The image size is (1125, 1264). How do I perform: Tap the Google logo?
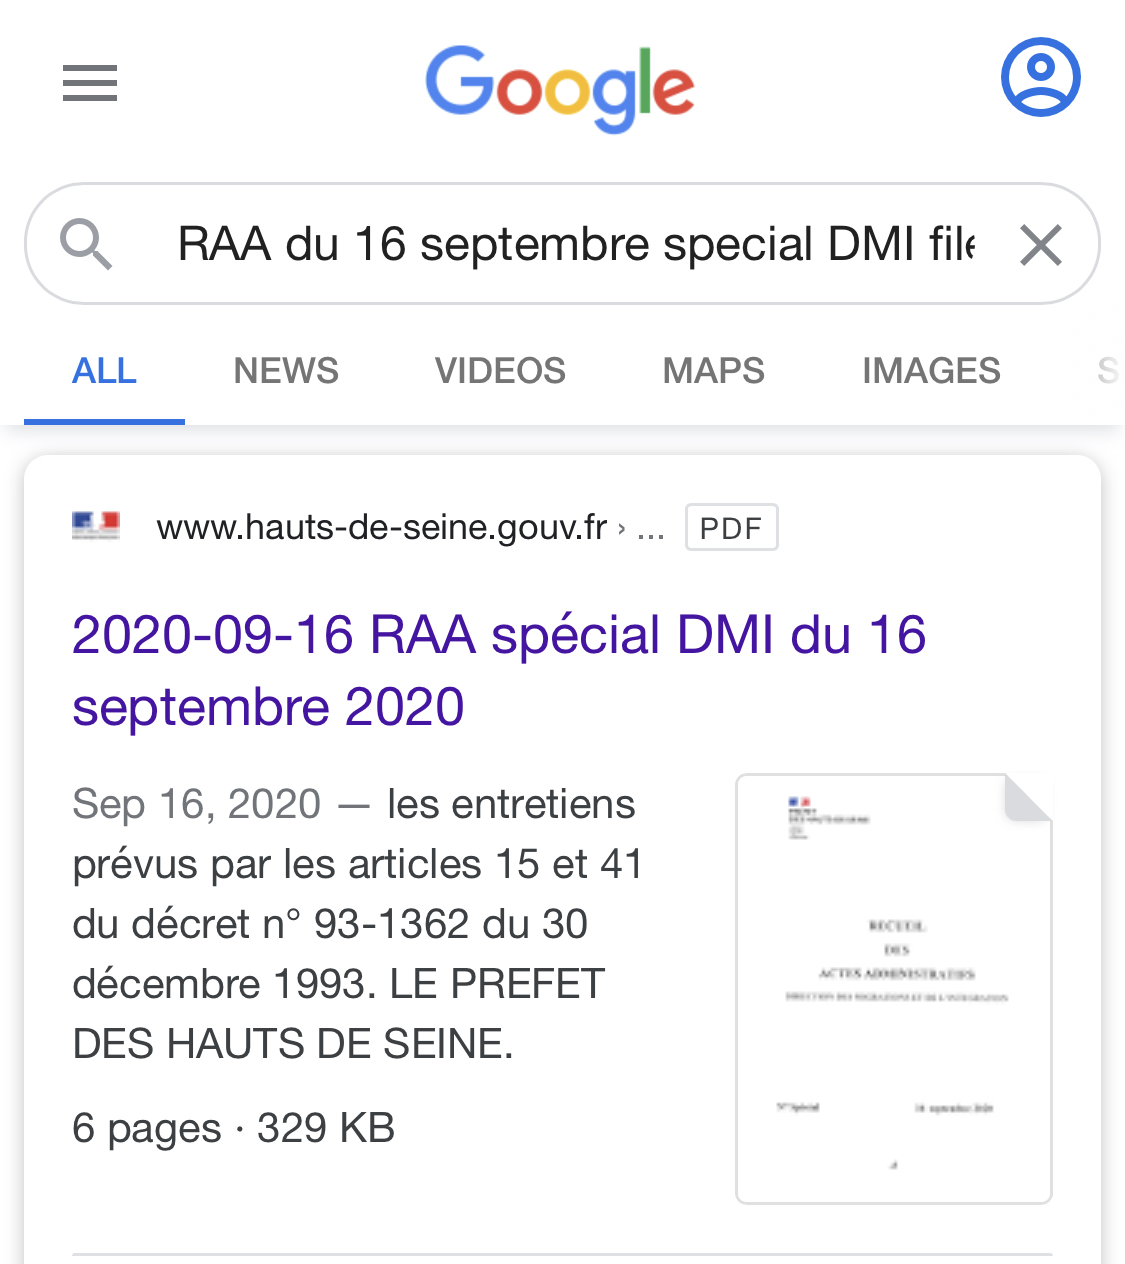coord(560,88)
